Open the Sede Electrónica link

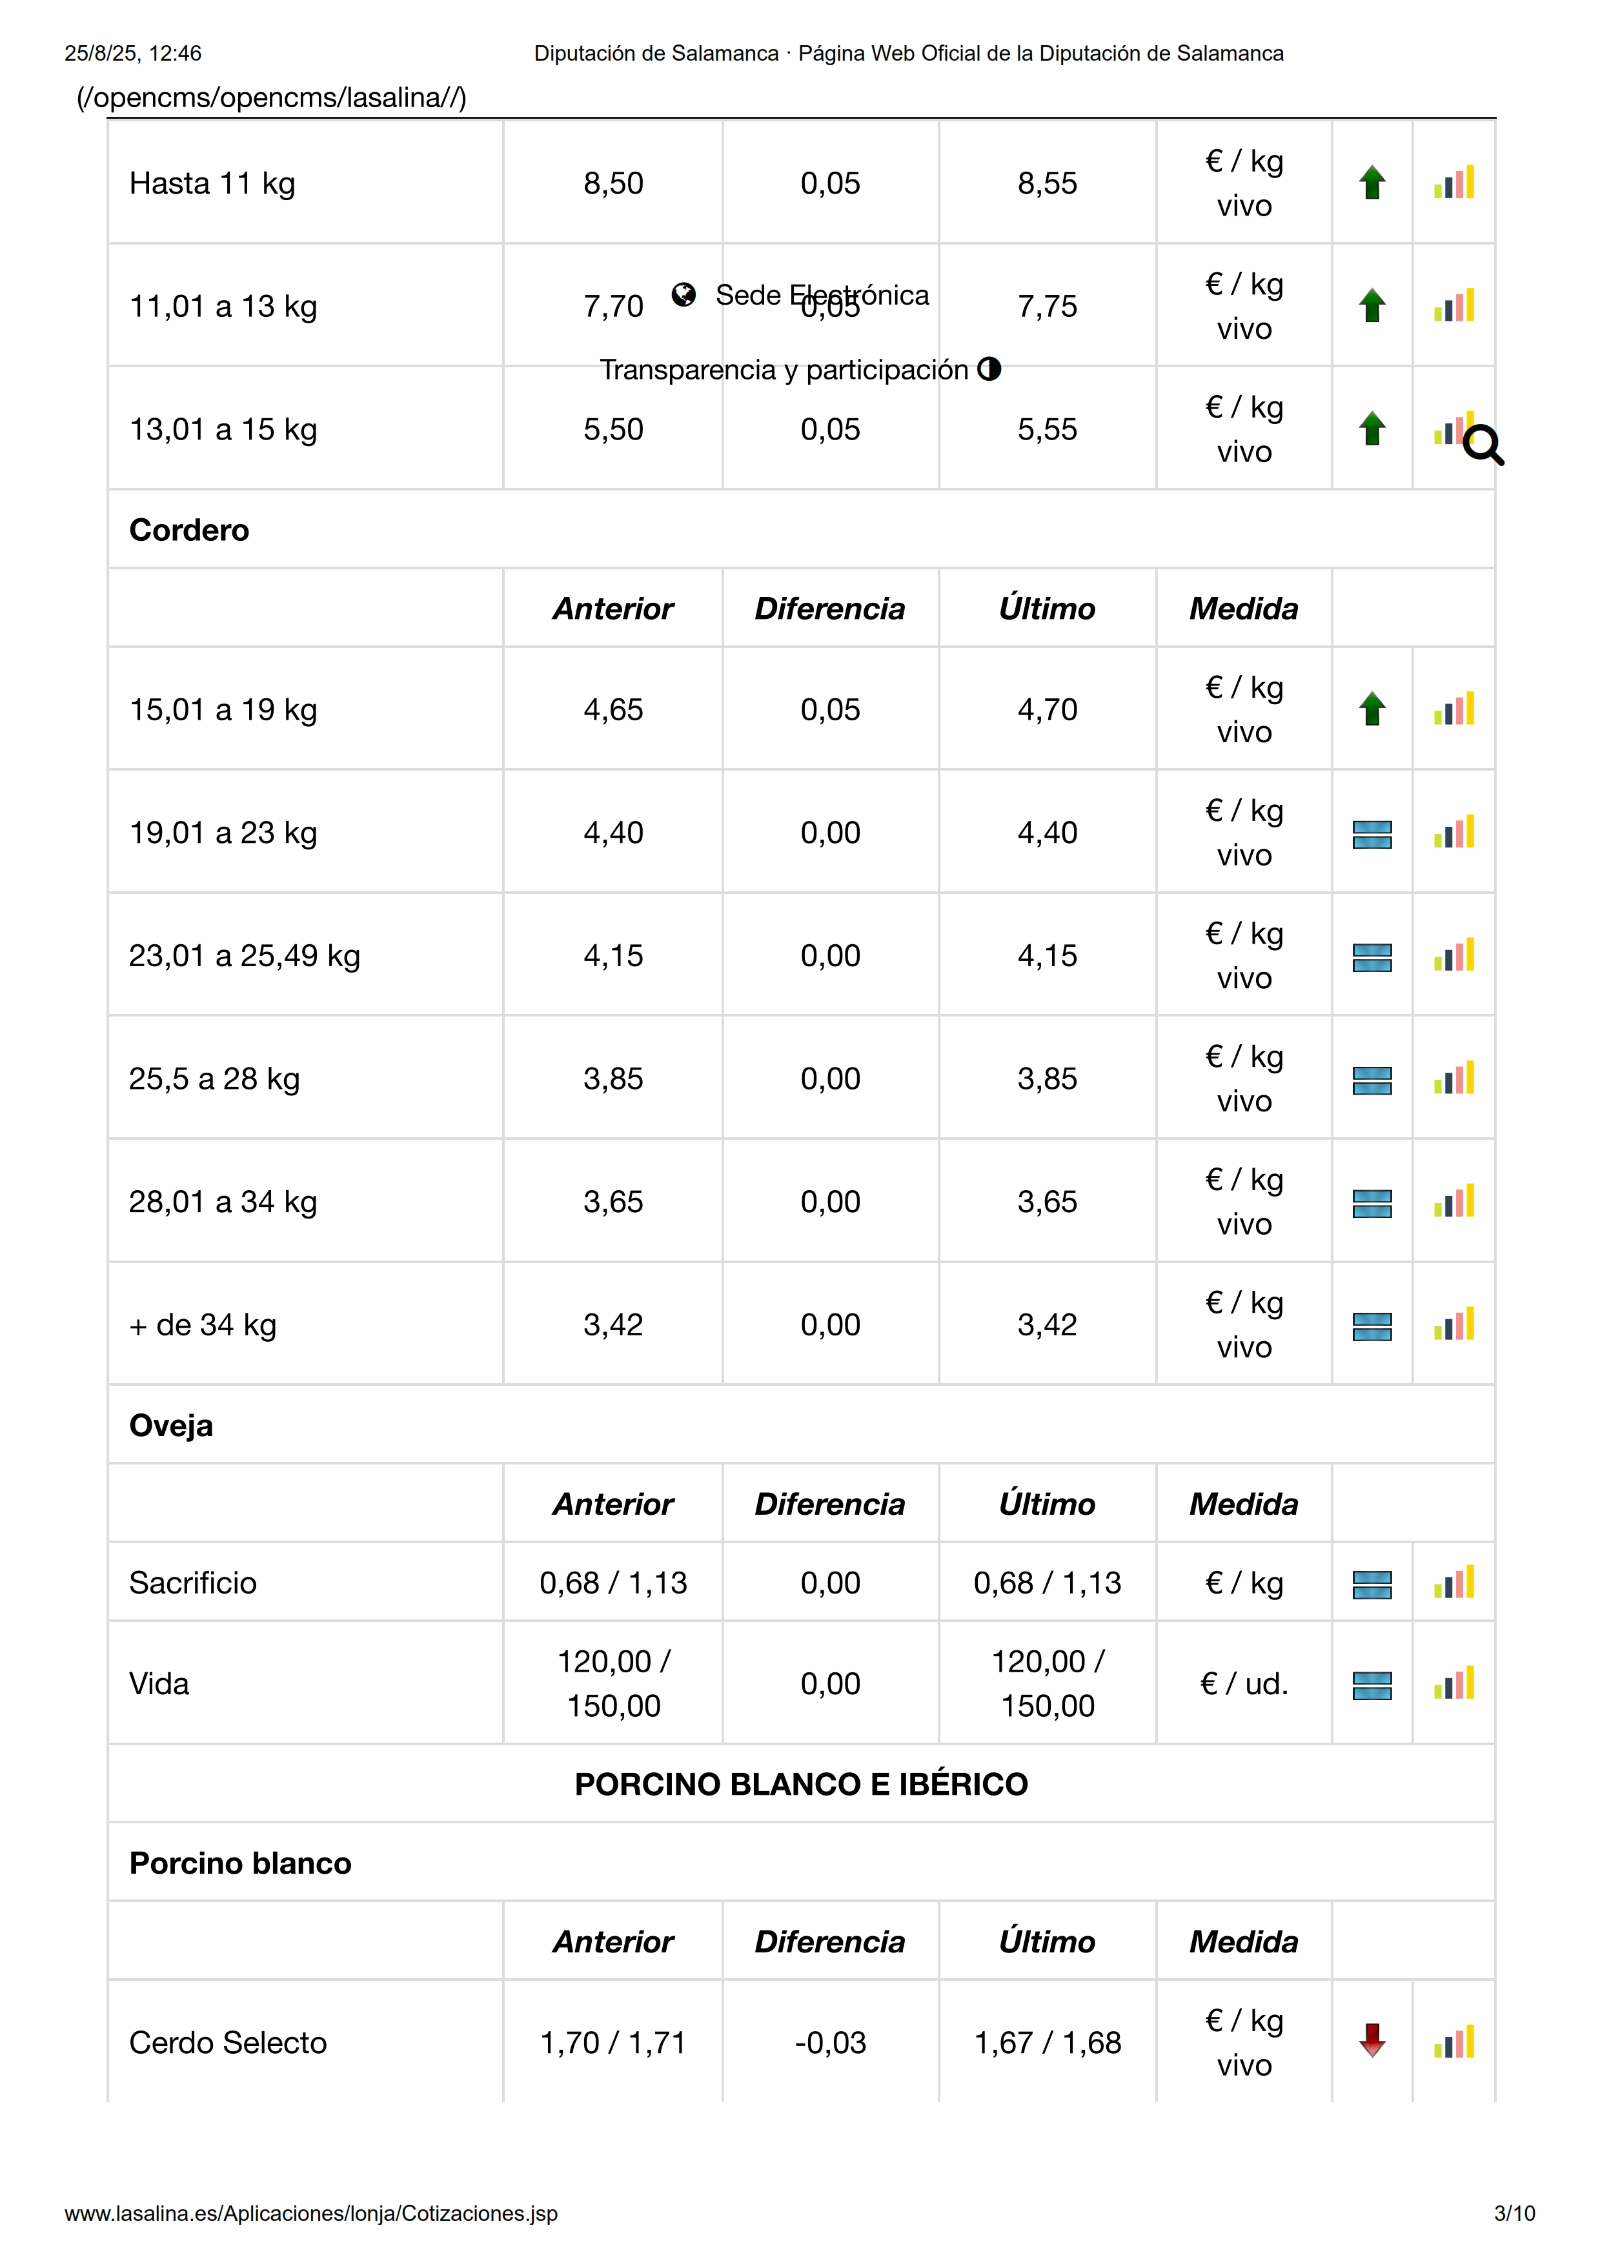(822, 295)
